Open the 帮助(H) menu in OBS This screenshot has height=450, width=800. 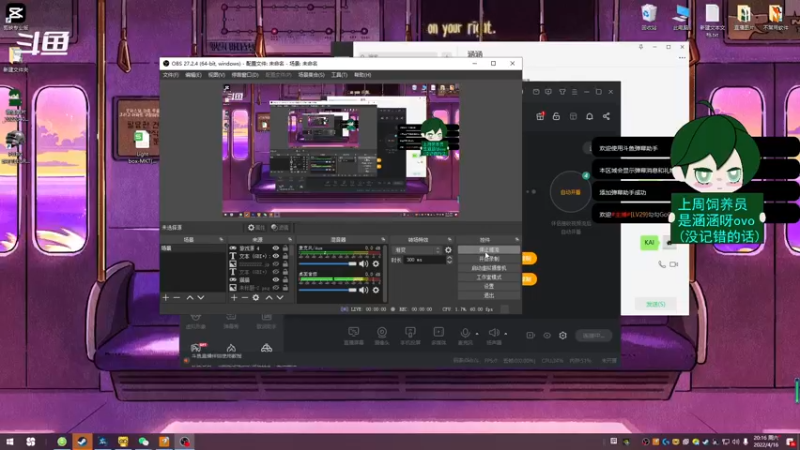coord(362,75)
